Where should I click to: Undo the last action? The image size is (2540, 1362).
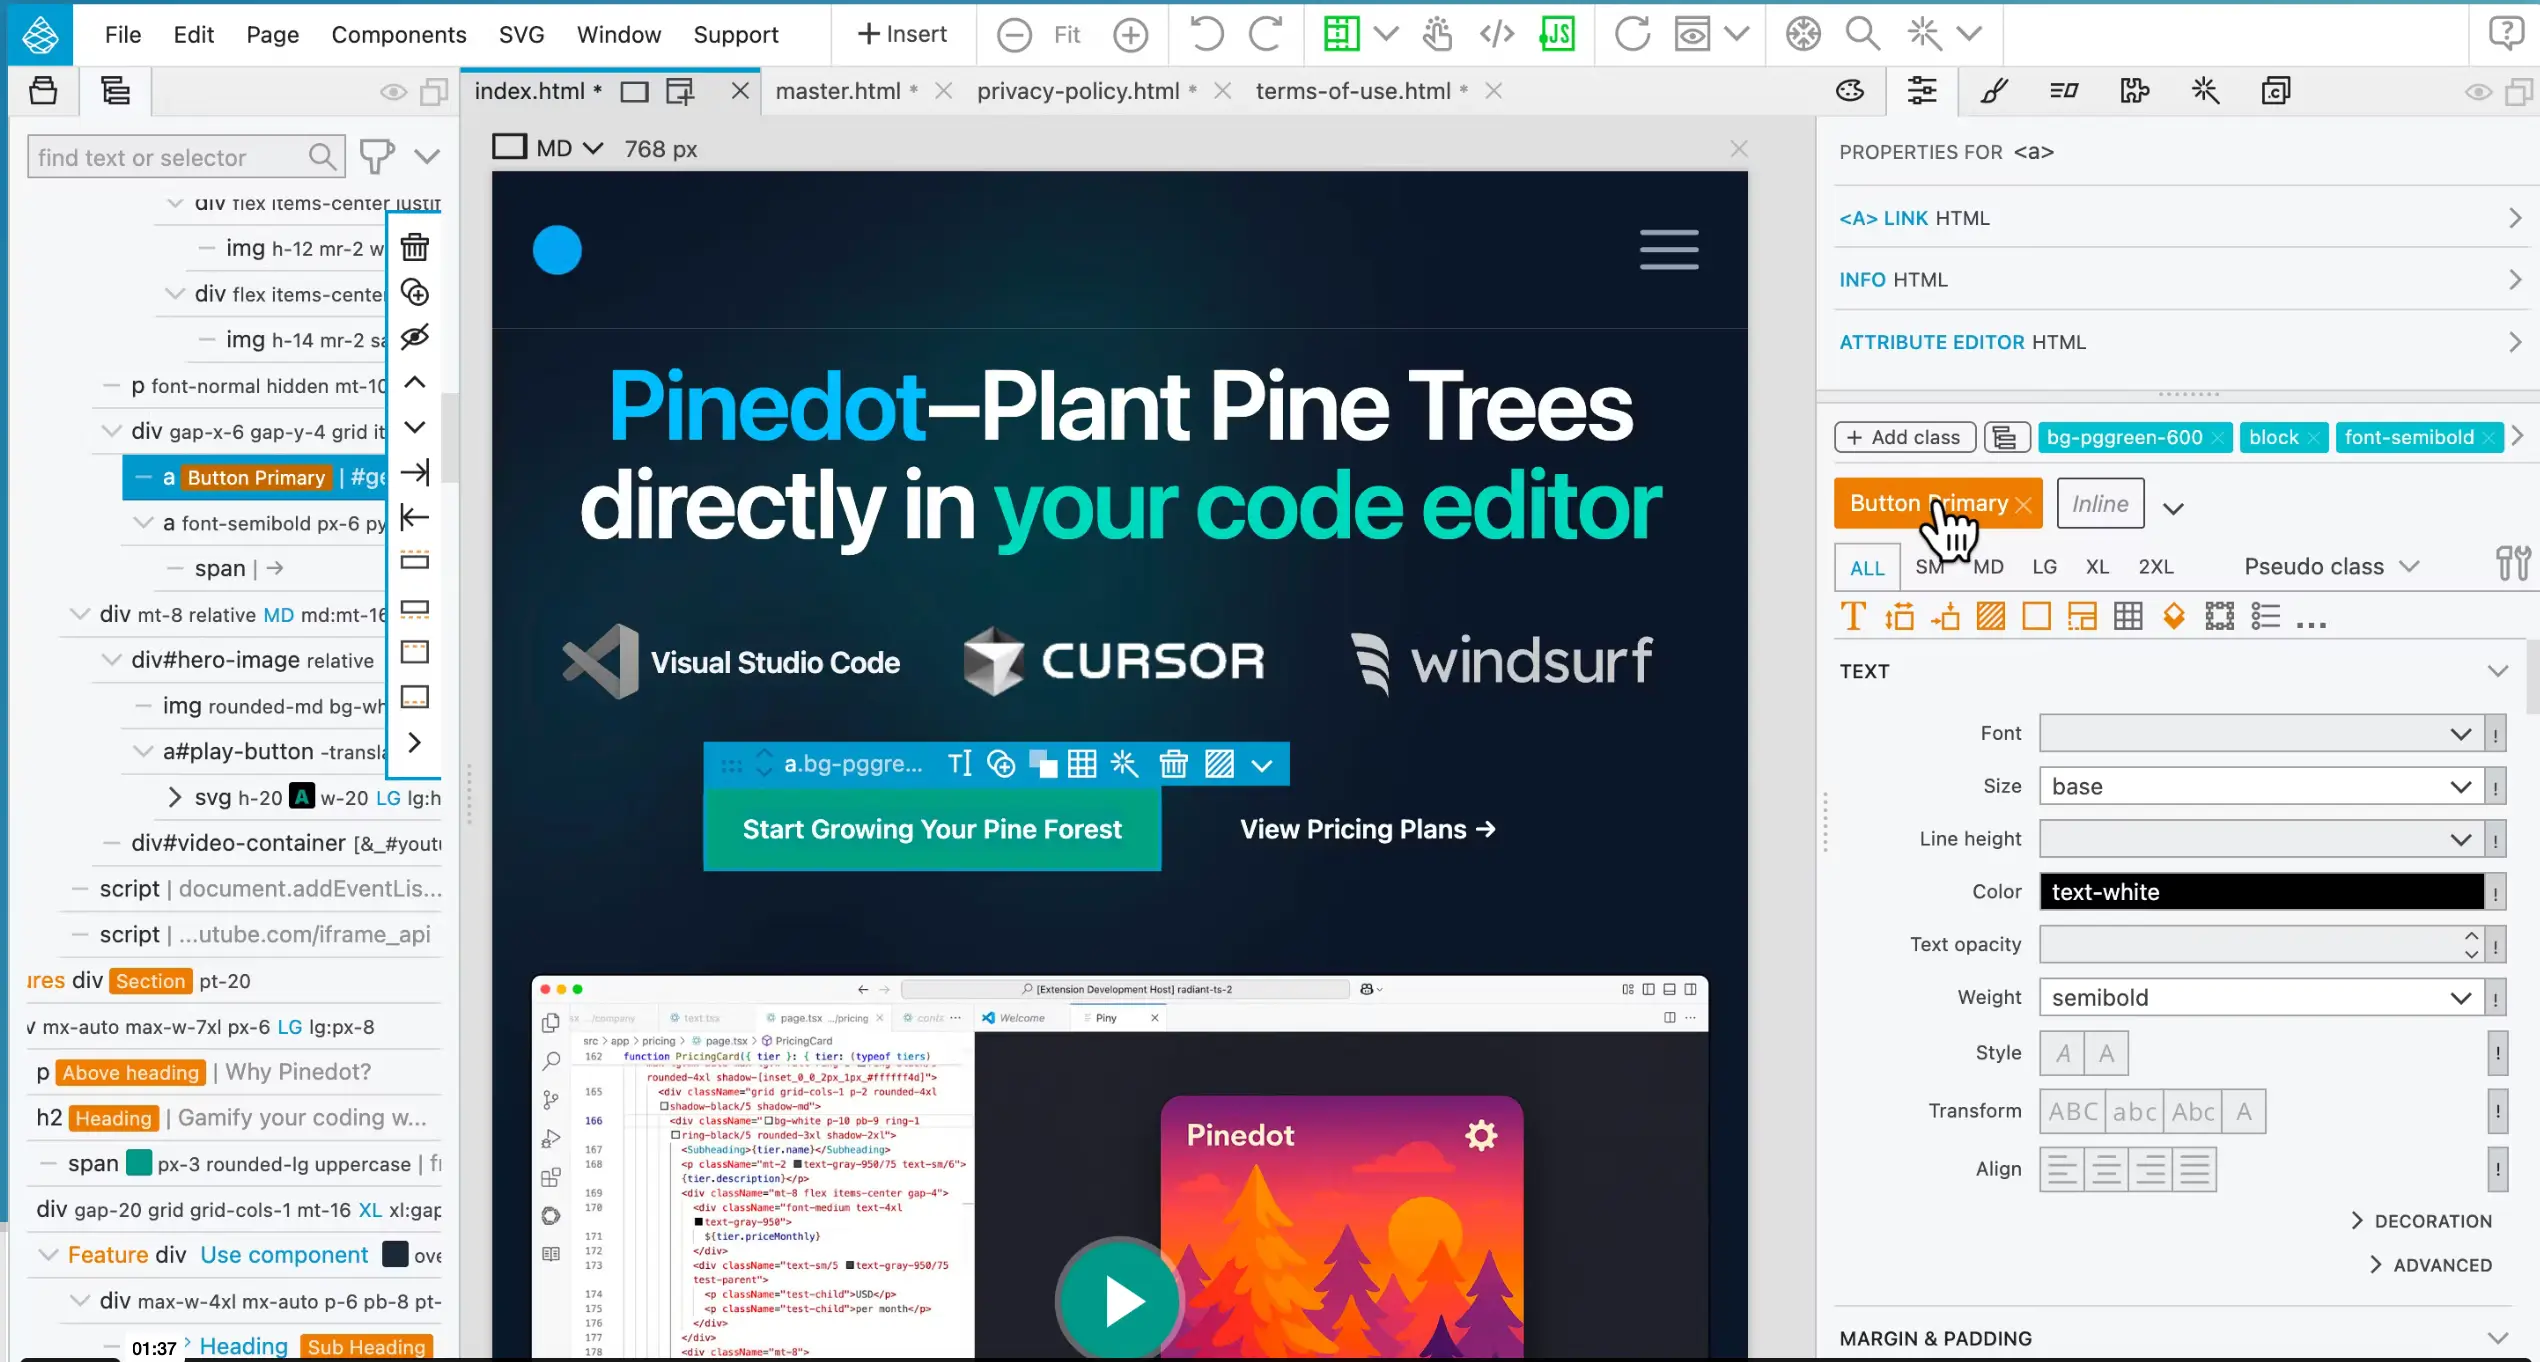1206,34
